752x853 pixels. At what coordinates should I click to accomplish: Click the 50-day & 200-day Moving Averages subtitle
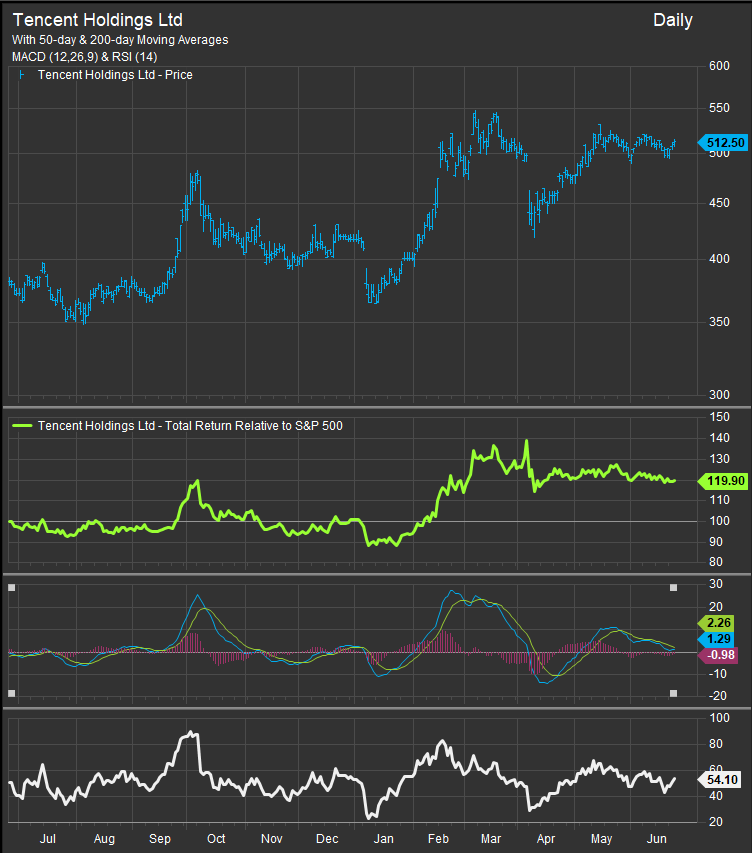click(x=120, y=40)
